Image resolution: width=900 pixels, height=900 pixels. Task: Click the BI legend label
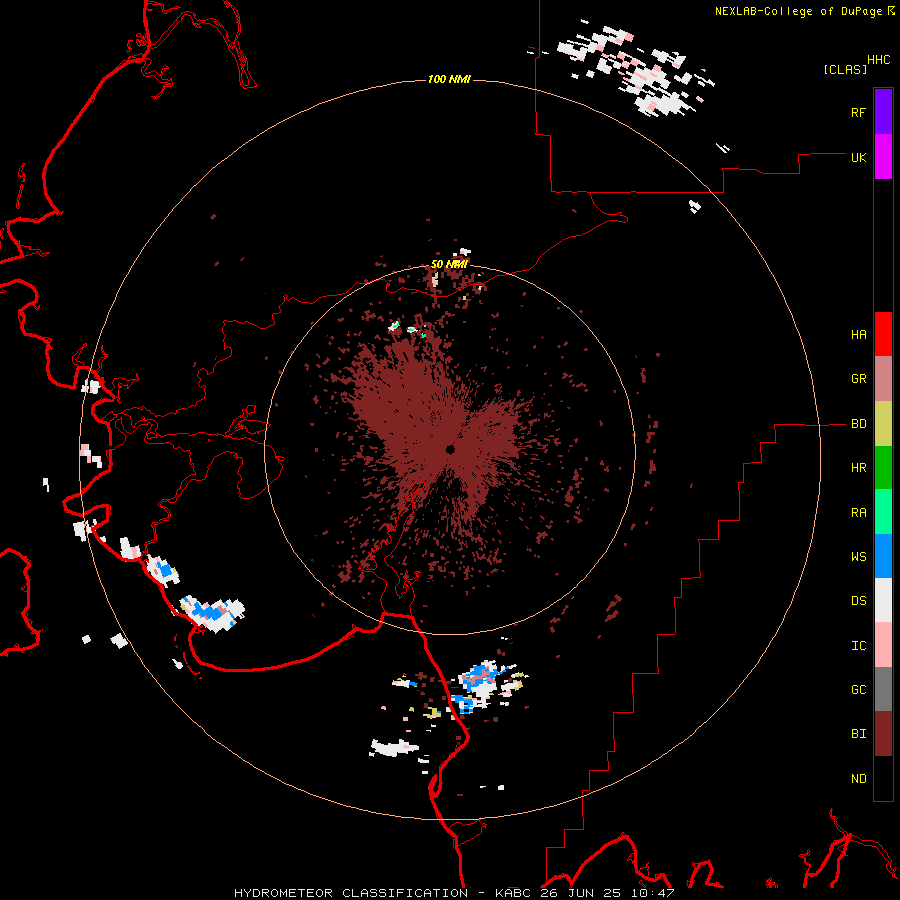(x=858, y=734)
